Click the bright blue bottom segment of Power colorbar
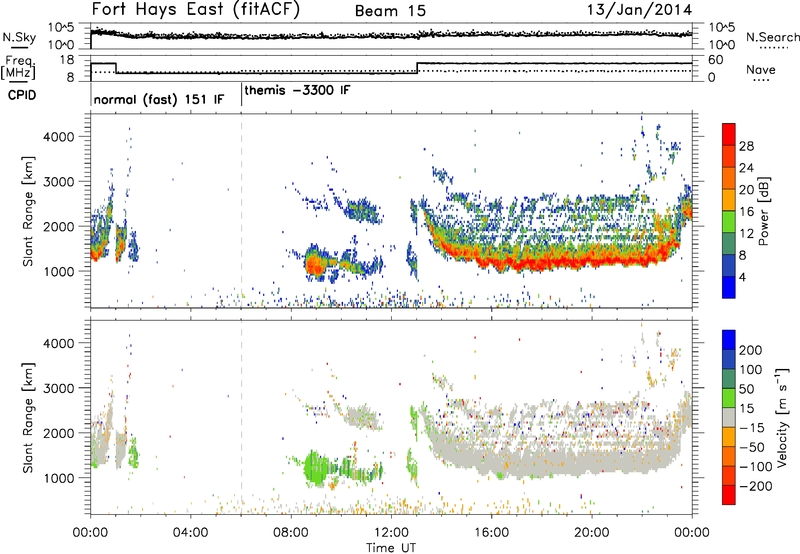Screen dimensions: 800x554 [729, 287]
